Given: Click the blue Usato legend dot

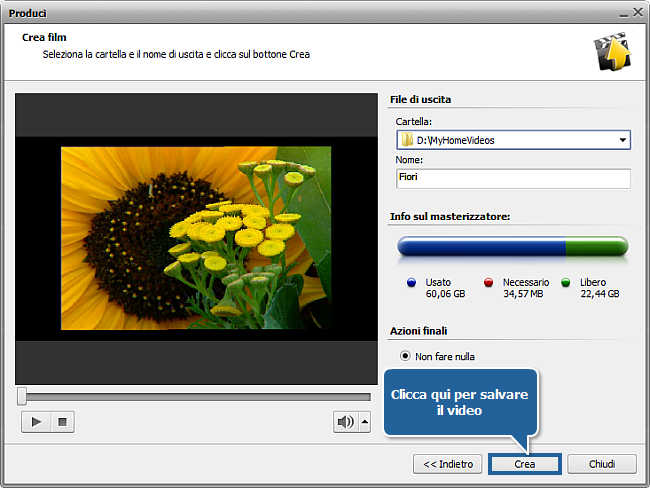Looking at the screenshot, I should tap(411, 283).
